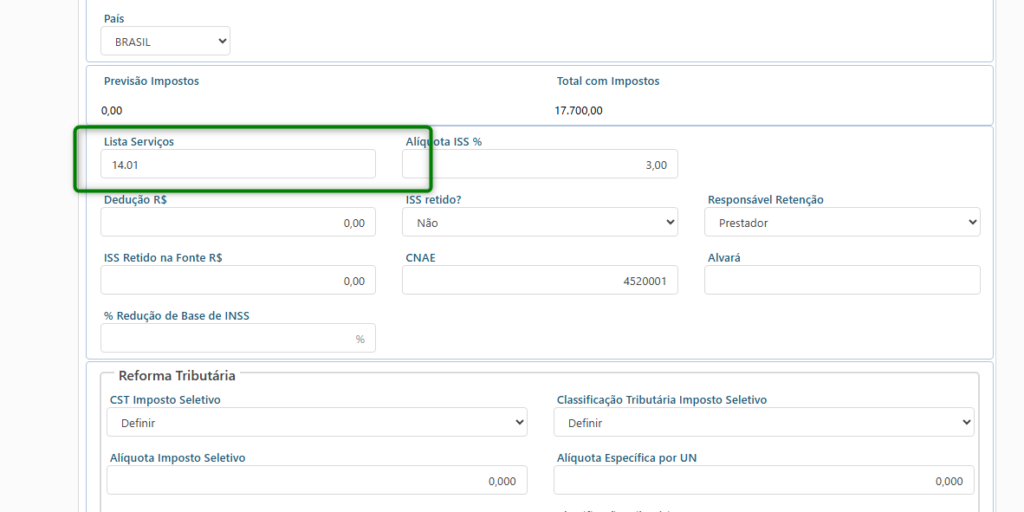The image size is (1024, 512).
Task: Open the Responsável Retenção dropdown
Action: tap(842, 222)
